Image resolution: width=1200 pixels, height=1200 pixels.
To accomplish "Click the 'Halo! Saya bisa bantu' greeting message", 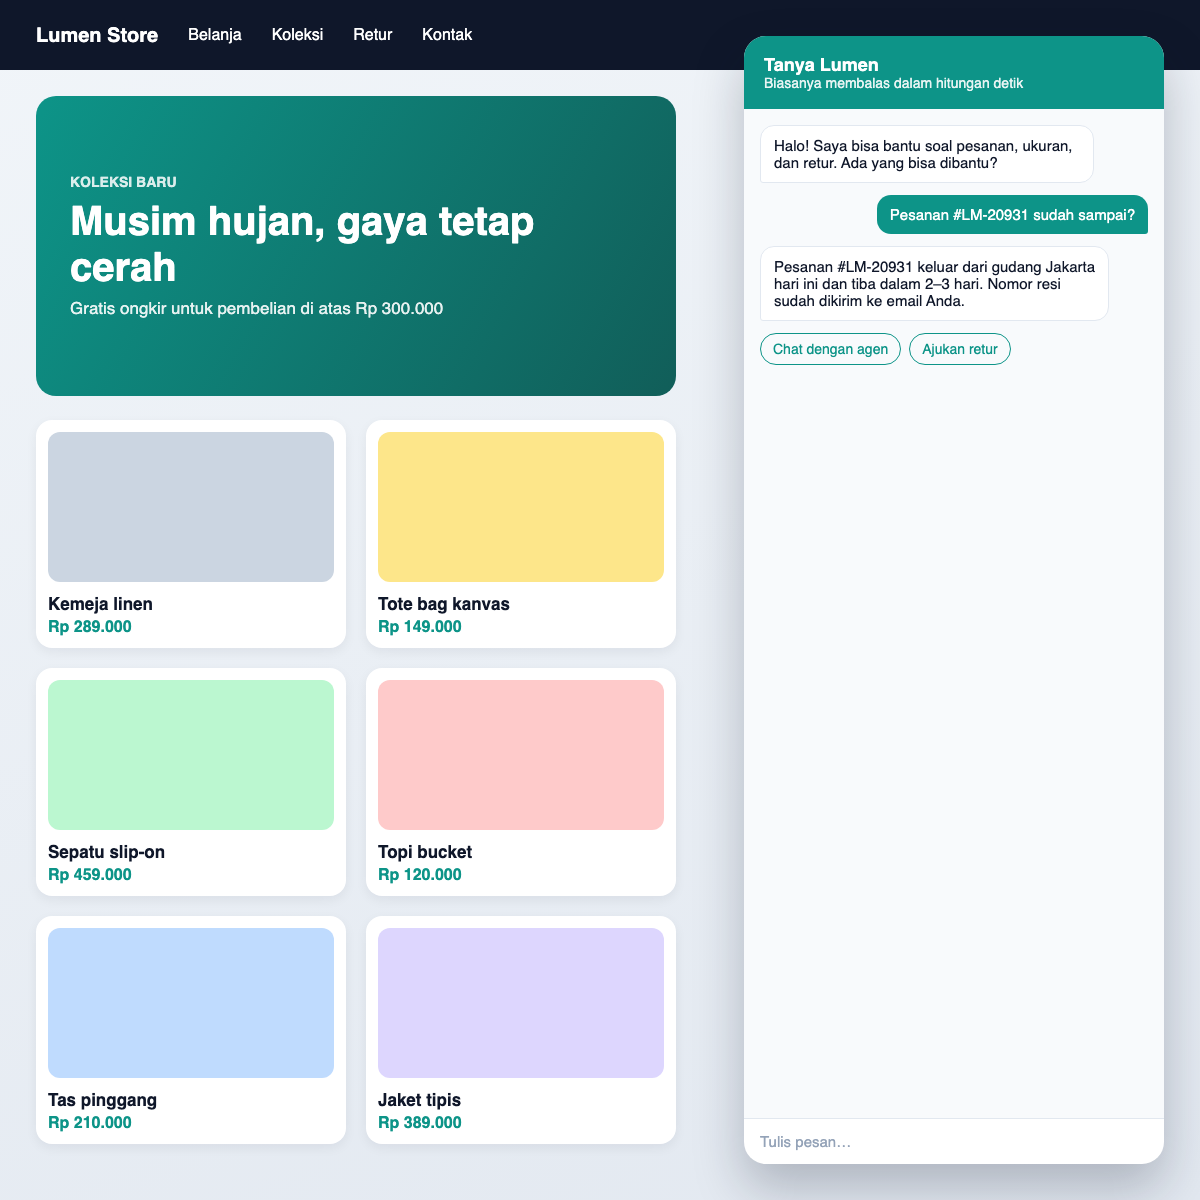I will click(927, 154).
